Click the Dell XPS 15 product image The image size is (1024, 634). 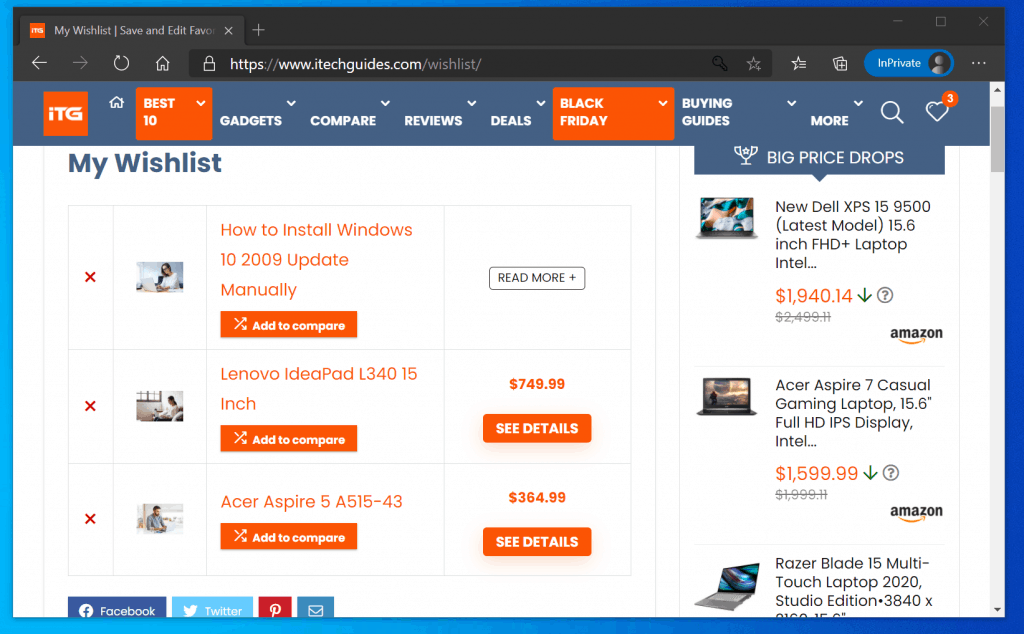(x=726, y=218)
